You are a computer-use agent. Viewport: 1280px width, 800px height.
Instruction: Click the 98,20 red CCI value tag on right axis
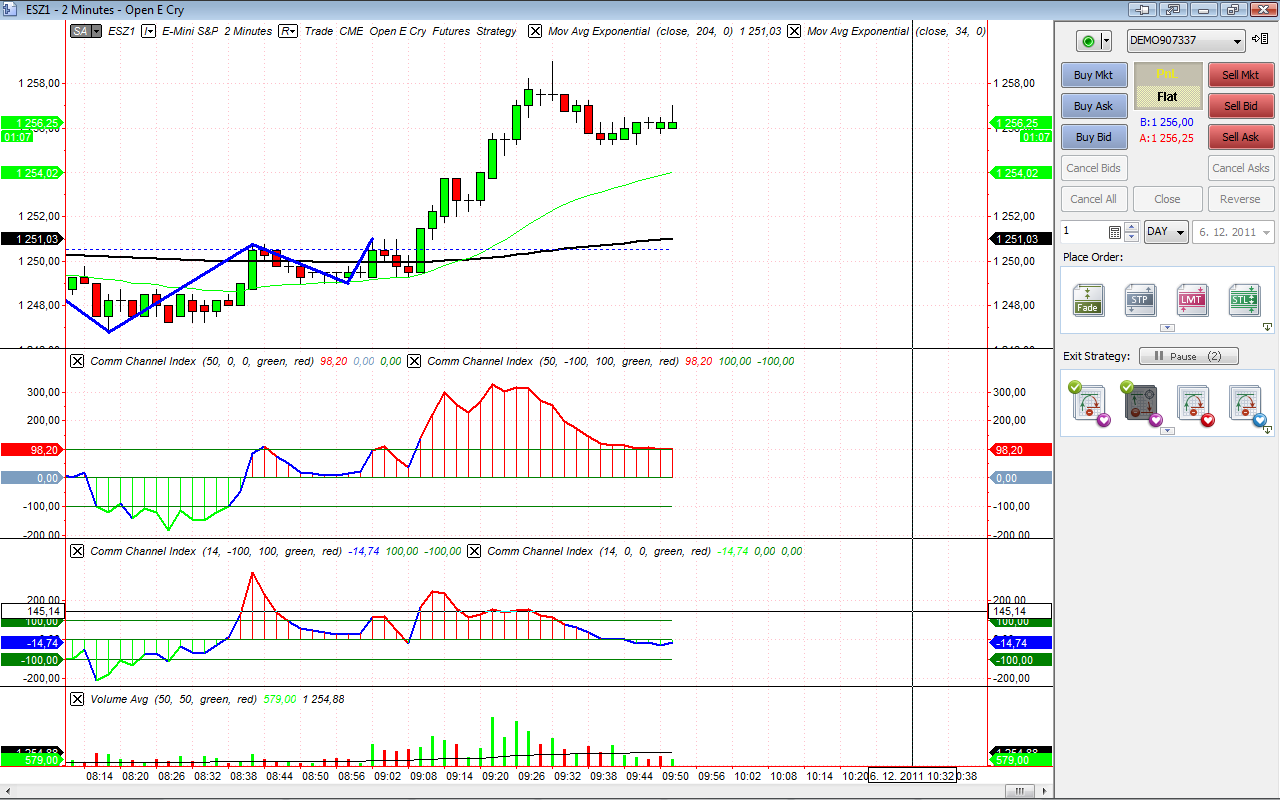coord(1020,450)
